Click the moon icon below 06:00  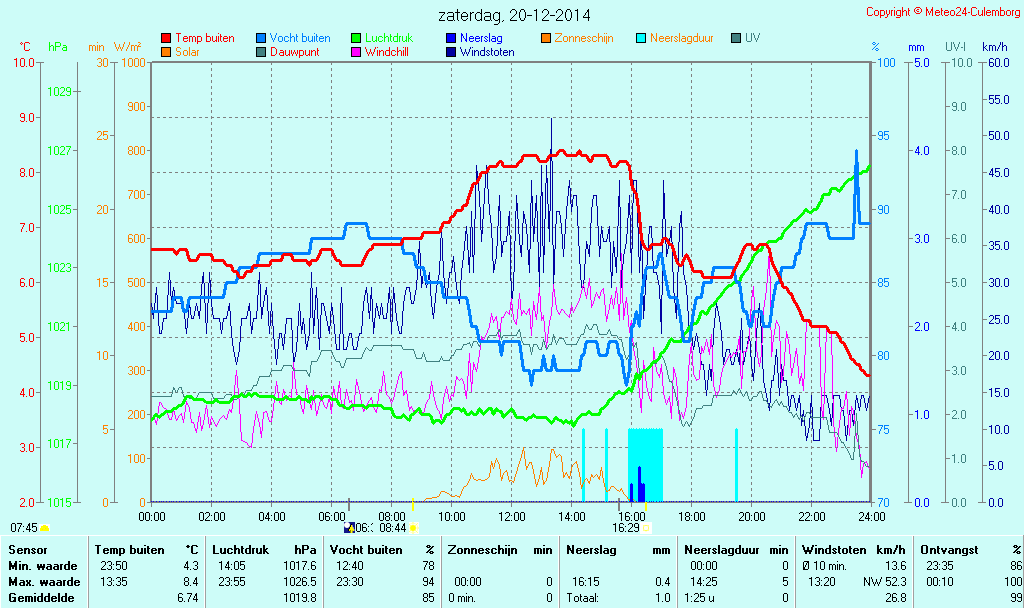(x=349, y=527)
